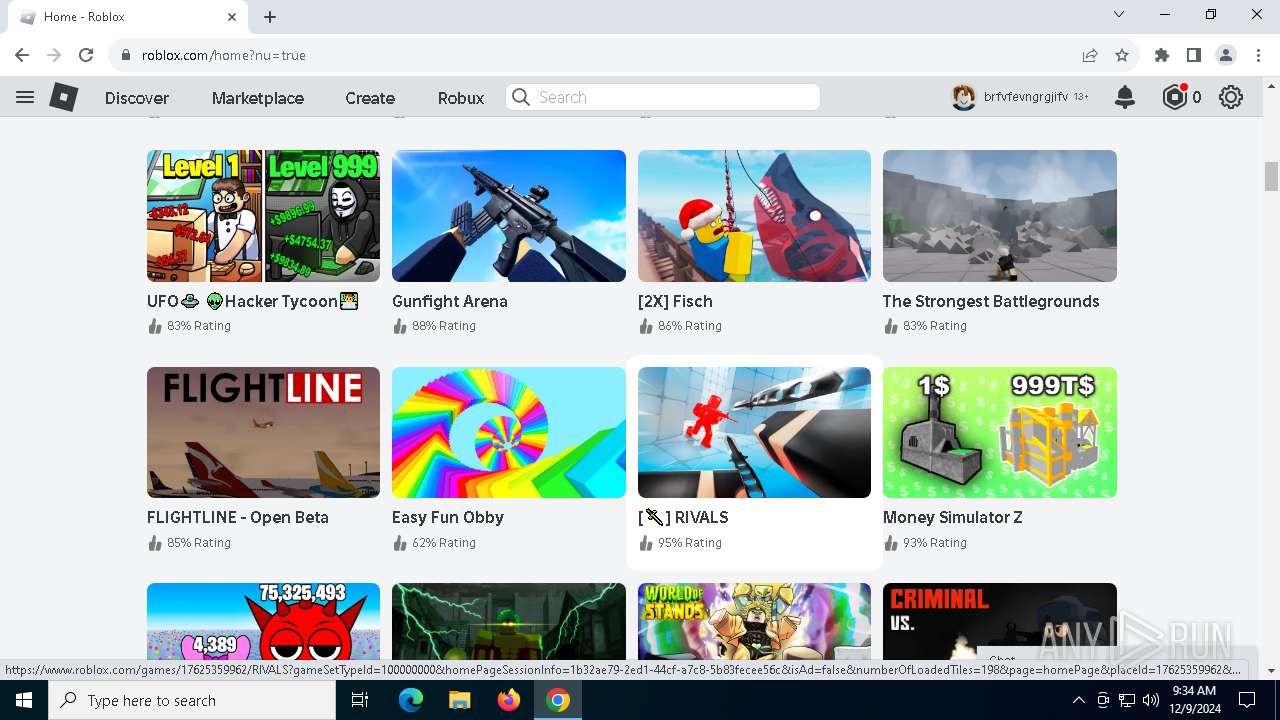The height and width of the screenshot is (720, 1280).
Task: Click the search magnifier icon
Action: click(x=521, y=97)
